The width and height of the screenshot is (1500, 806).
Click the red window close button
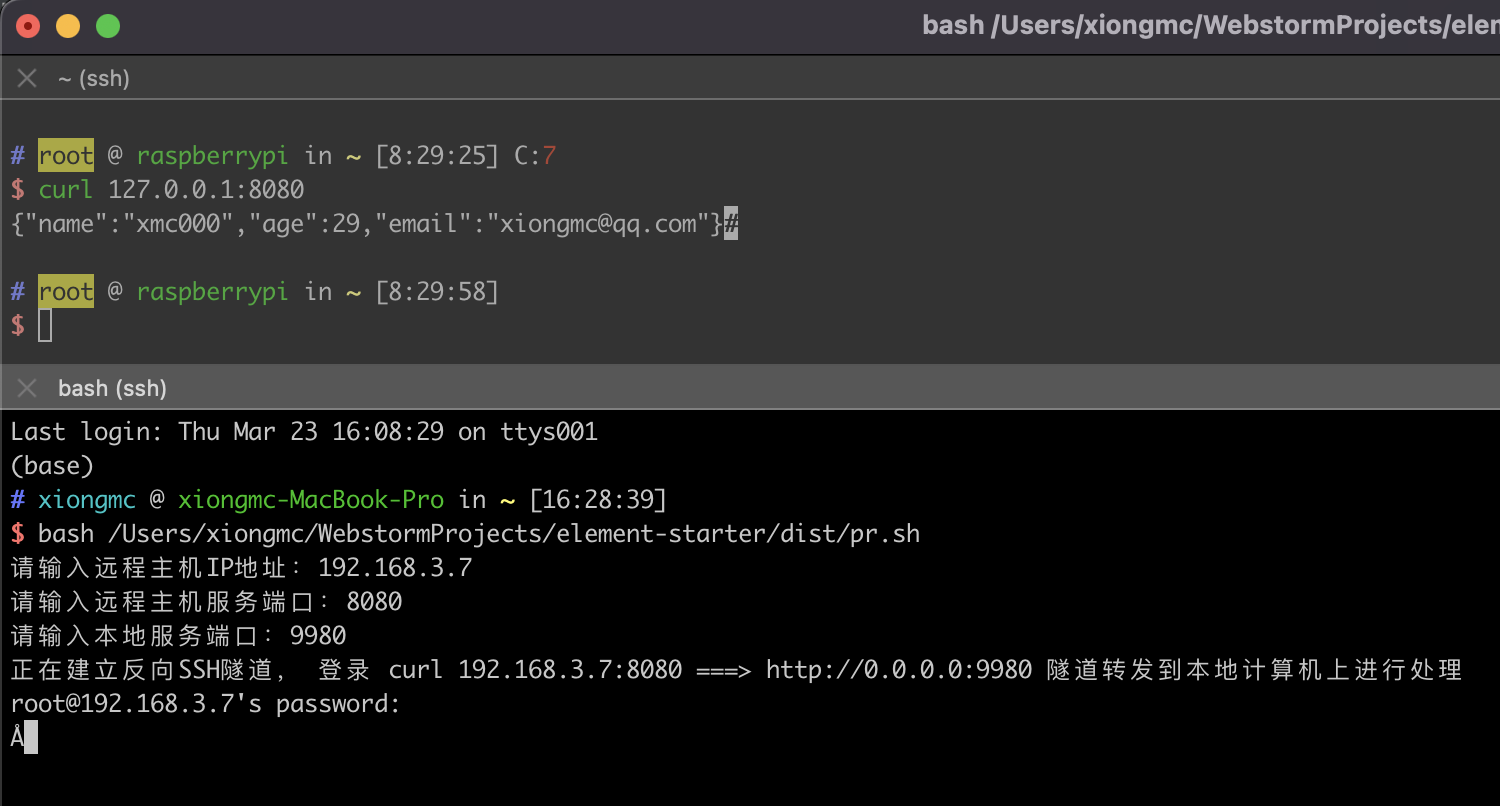tap(28, 26)
